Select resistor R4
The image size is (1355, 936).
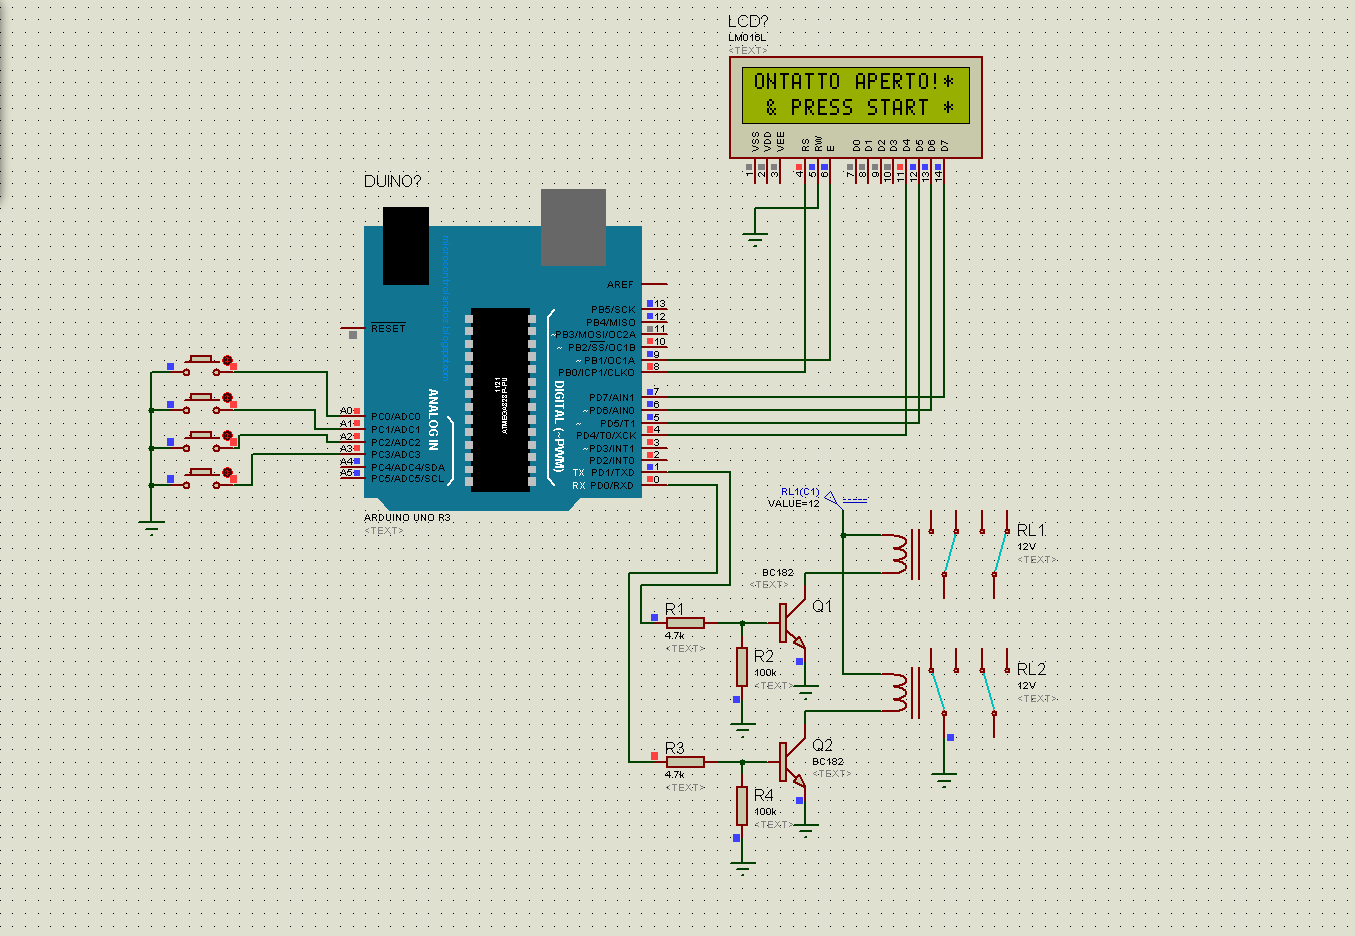pos(742,806)
